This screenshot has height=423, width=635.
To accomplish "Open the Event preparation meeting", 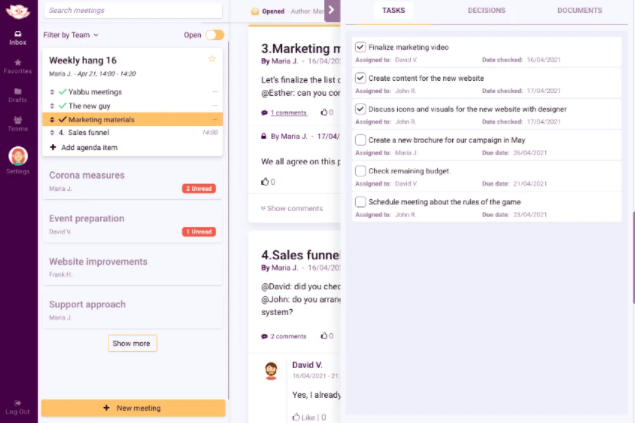I will pyautogui.click(x=132, y=224).
